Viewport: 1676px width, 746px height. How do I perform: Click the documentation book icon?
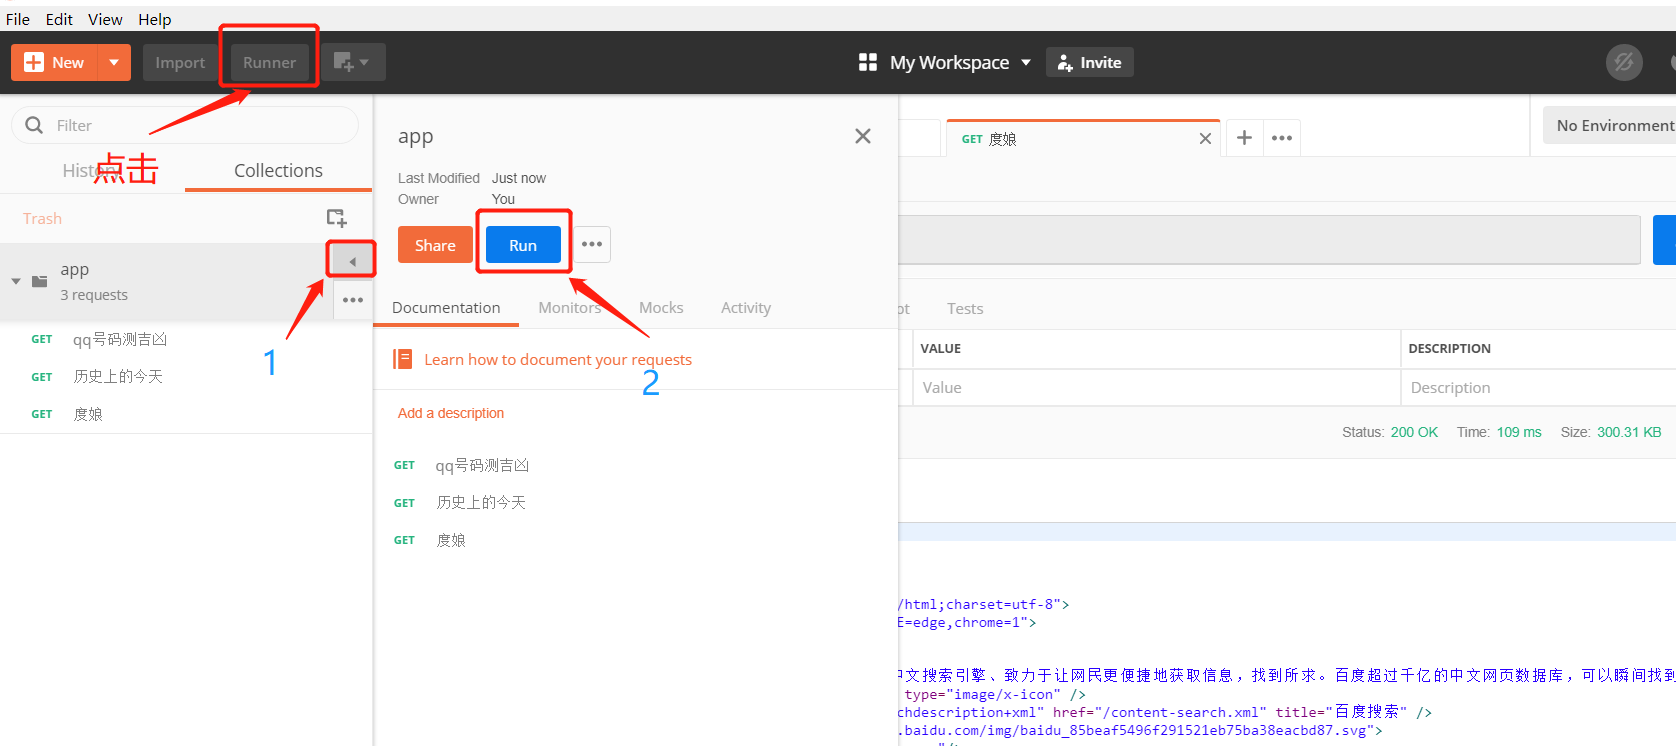tap(403, 359)
